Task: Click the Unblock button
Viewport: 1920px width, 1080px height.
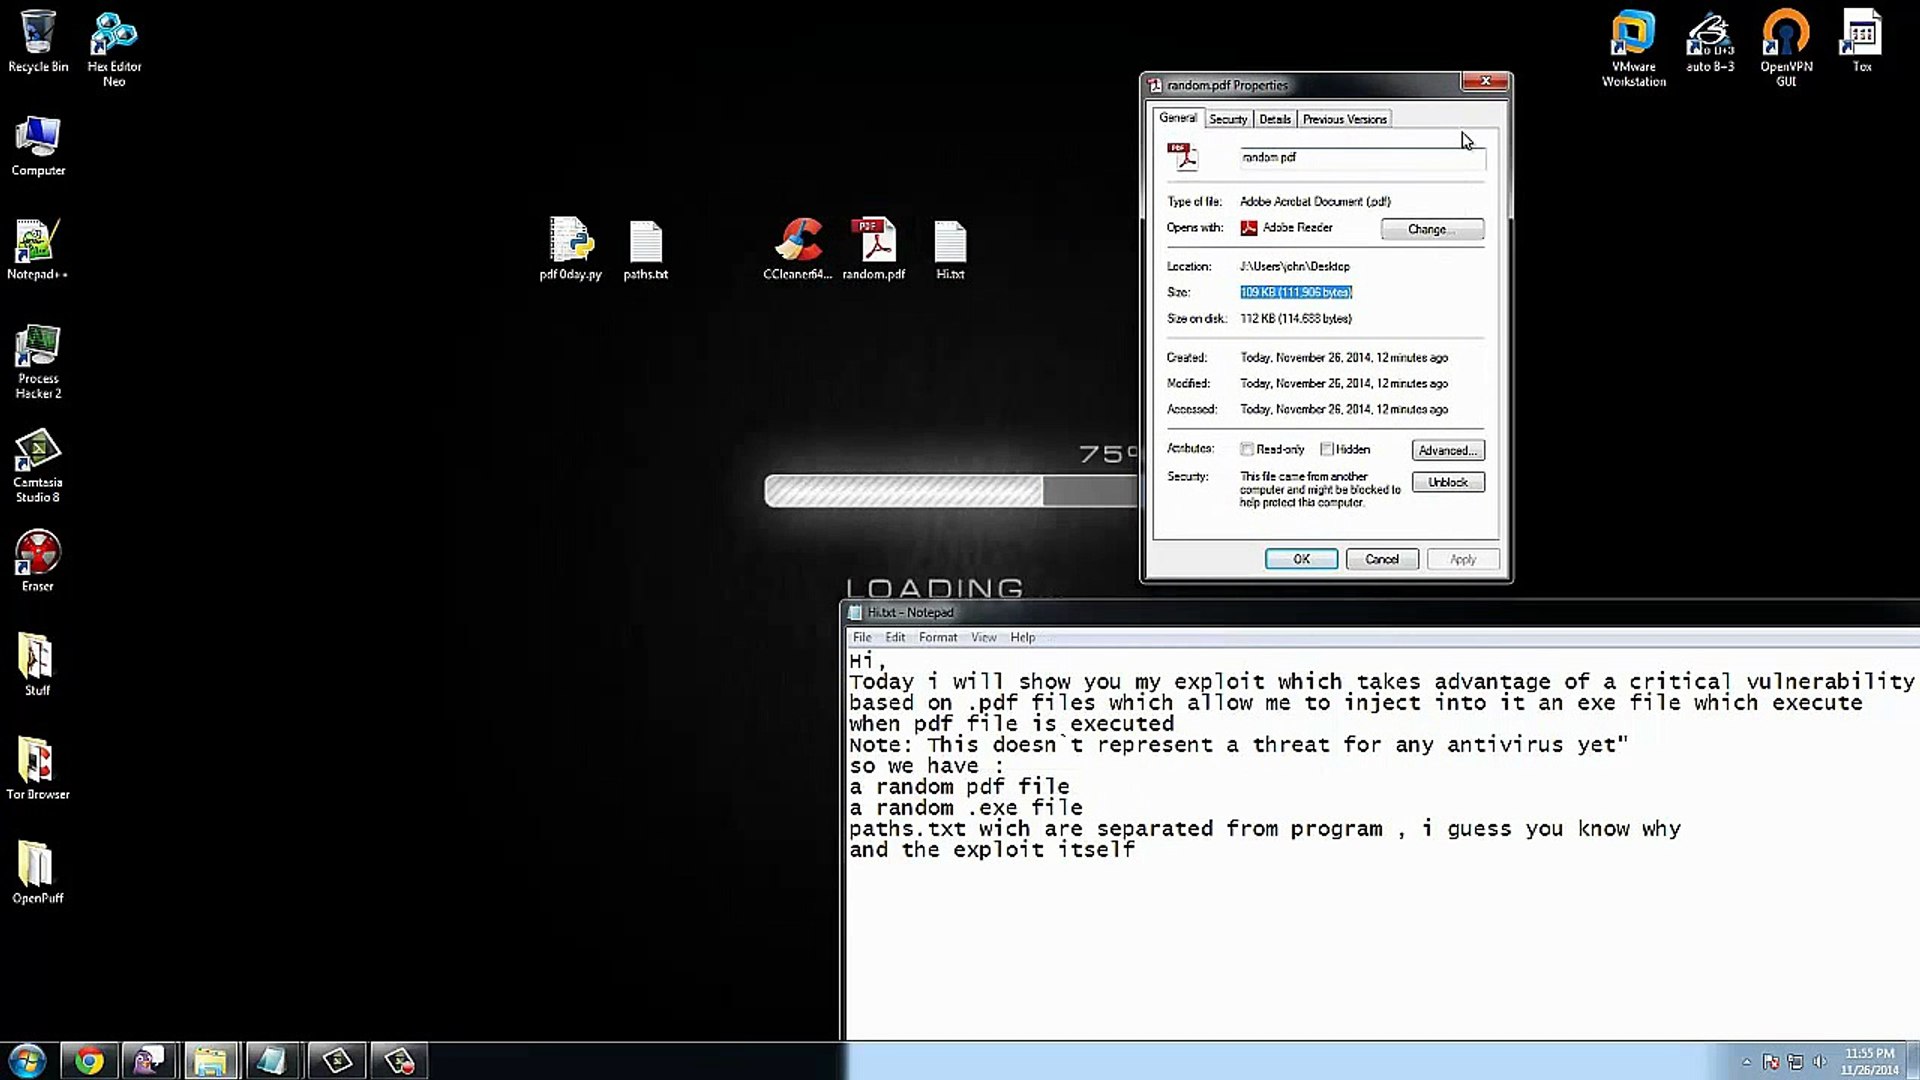Action: [1448, 482]
